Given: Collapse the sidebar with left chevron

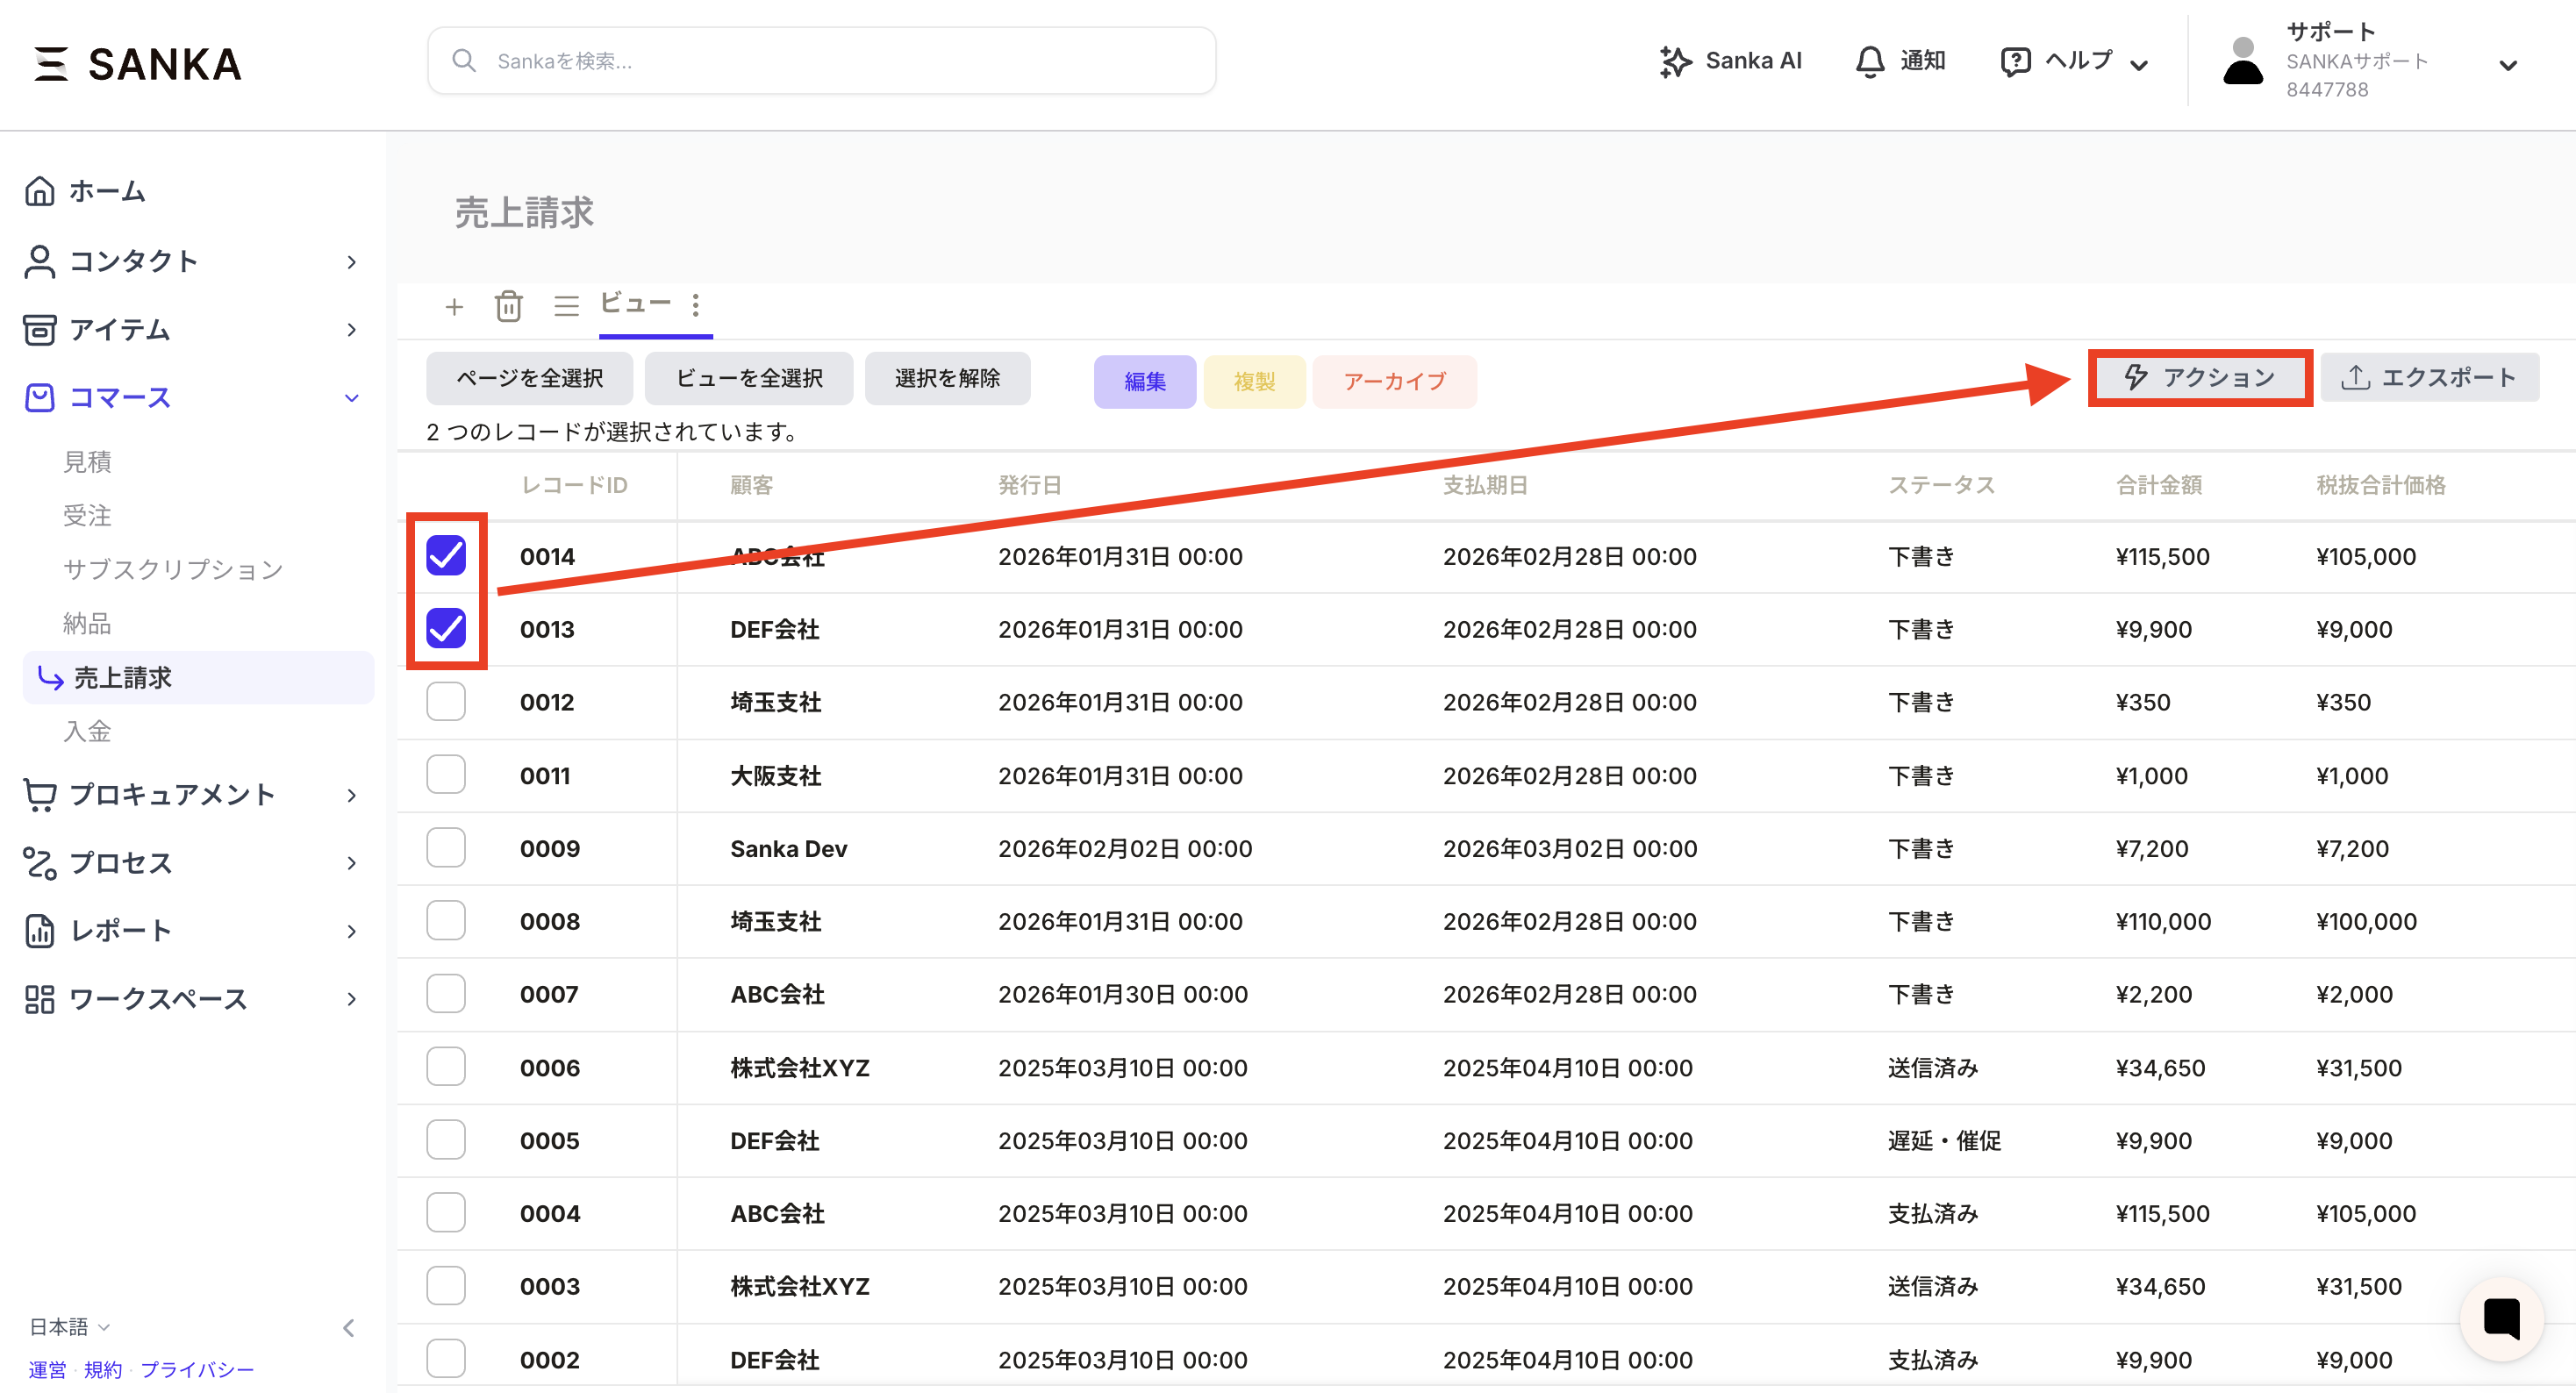Looking at the screenshot, I should tap(348, 1327).
